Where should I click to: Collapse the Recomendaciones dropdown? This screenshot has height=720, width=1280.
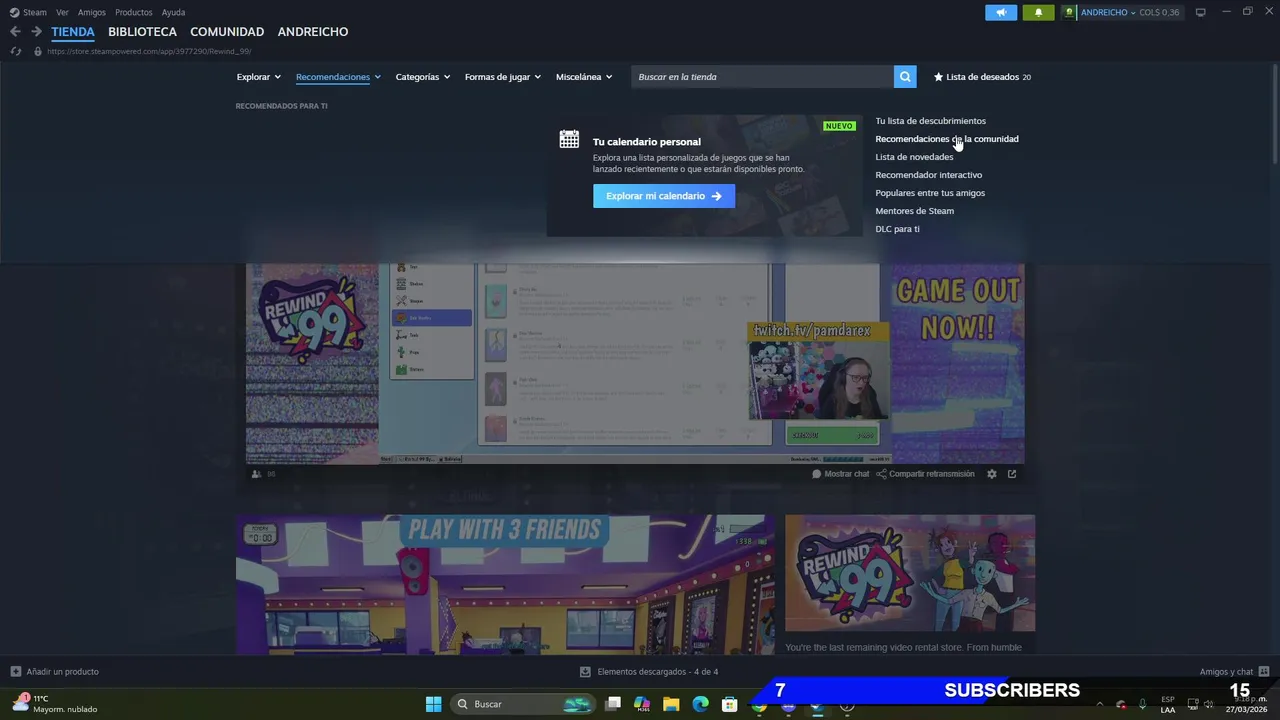click(338, 77)
